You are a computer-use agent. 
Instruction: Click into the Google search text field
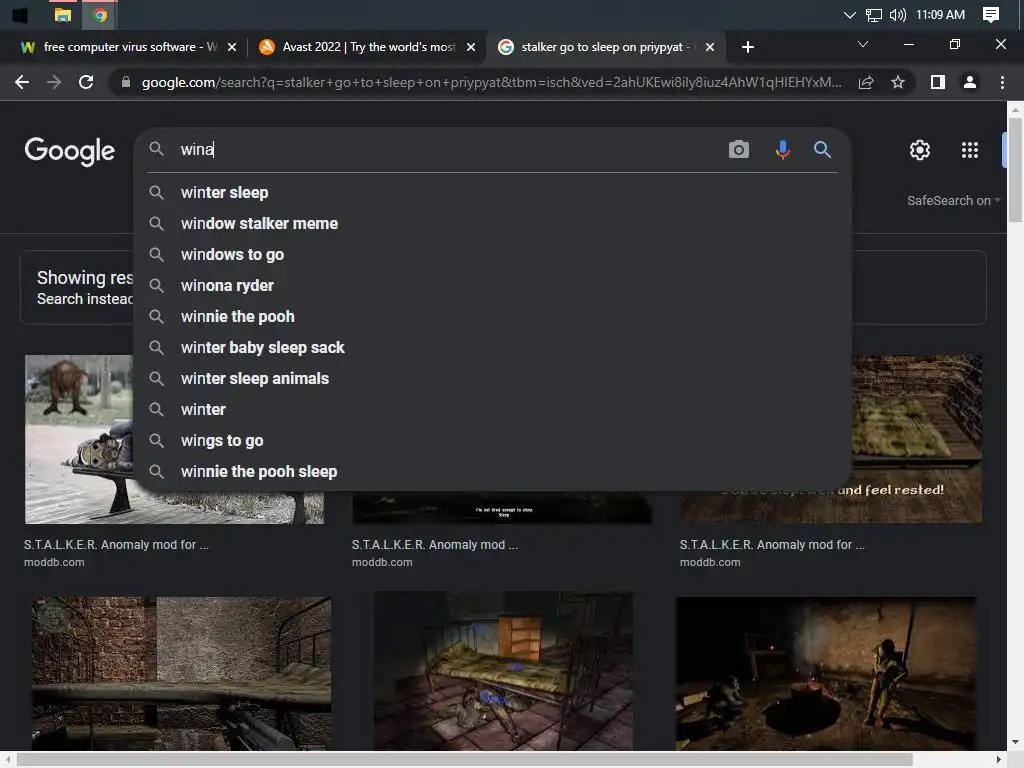447,150
